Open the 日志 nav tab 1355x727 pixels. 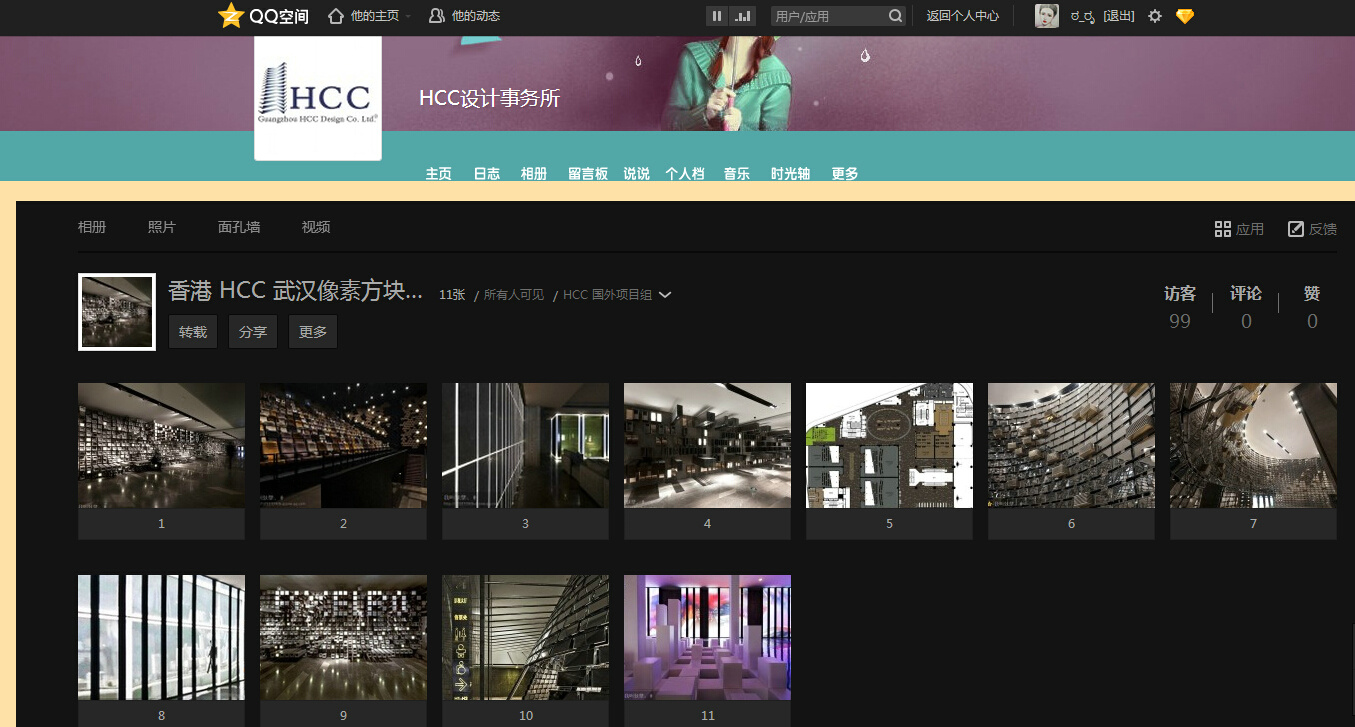point(487,174)
